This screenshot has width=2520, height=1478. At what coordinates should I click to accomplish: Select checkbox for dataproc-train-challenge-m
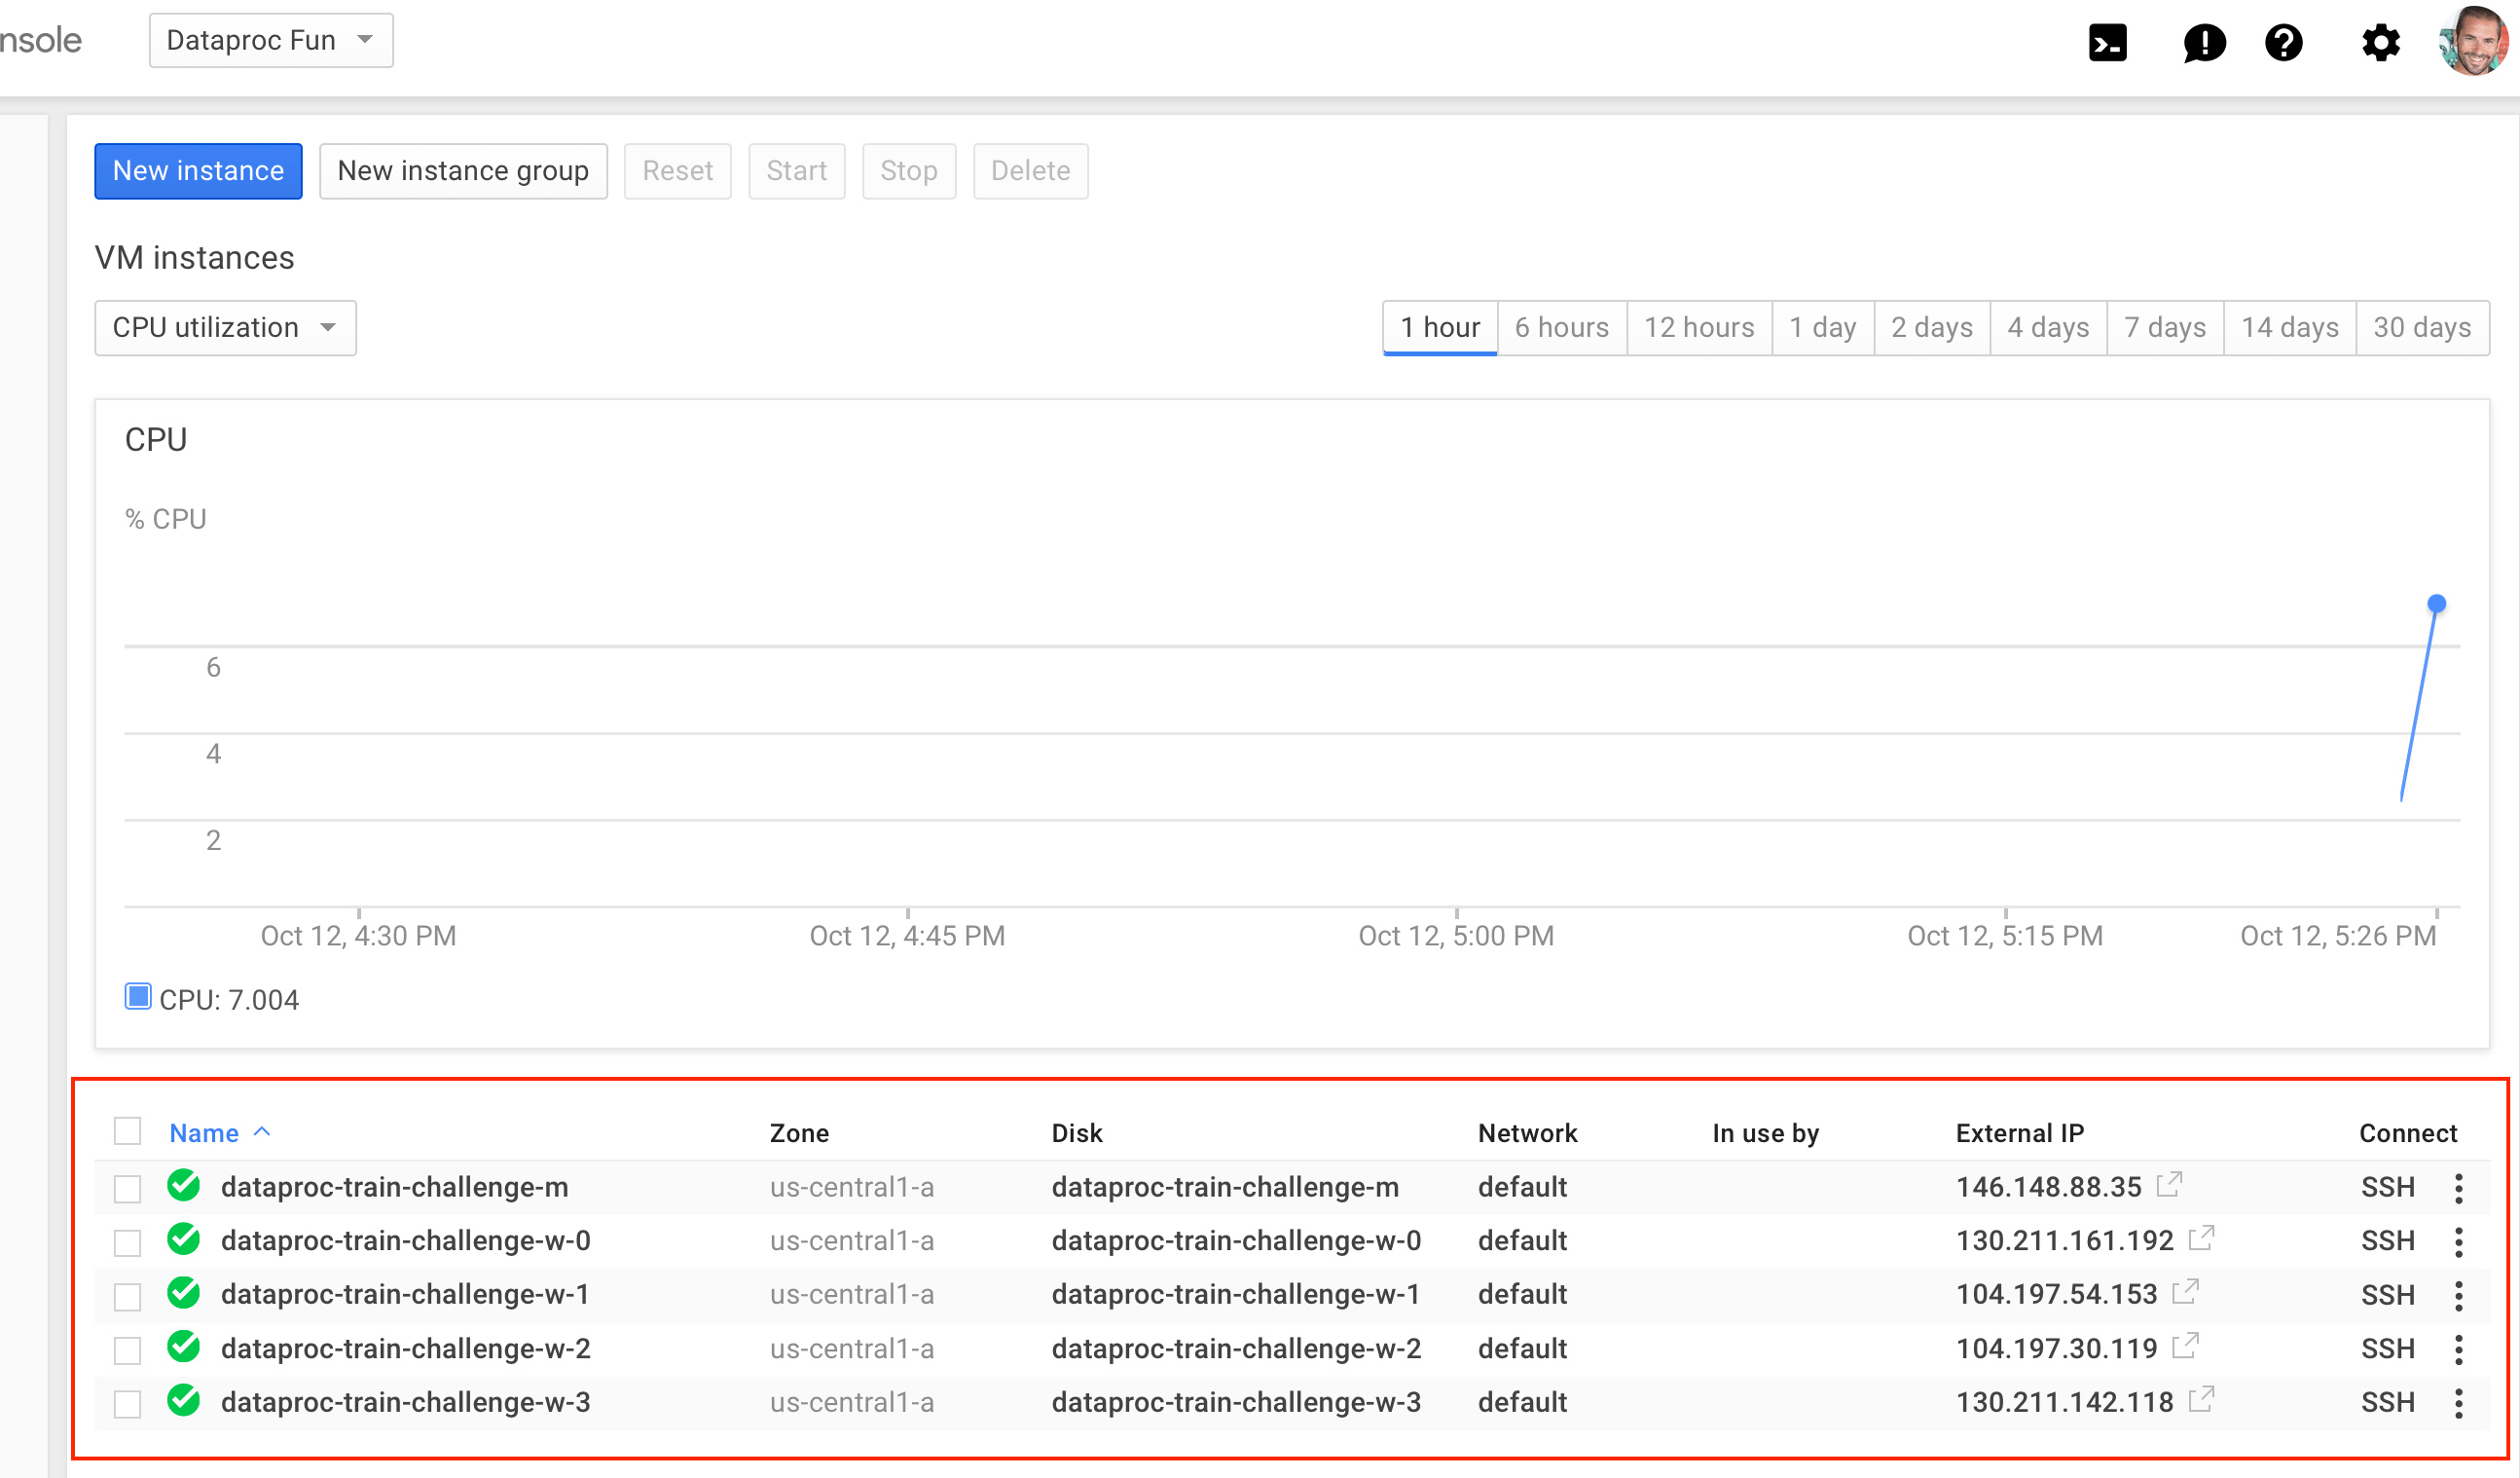click(x=127, y=1188)
